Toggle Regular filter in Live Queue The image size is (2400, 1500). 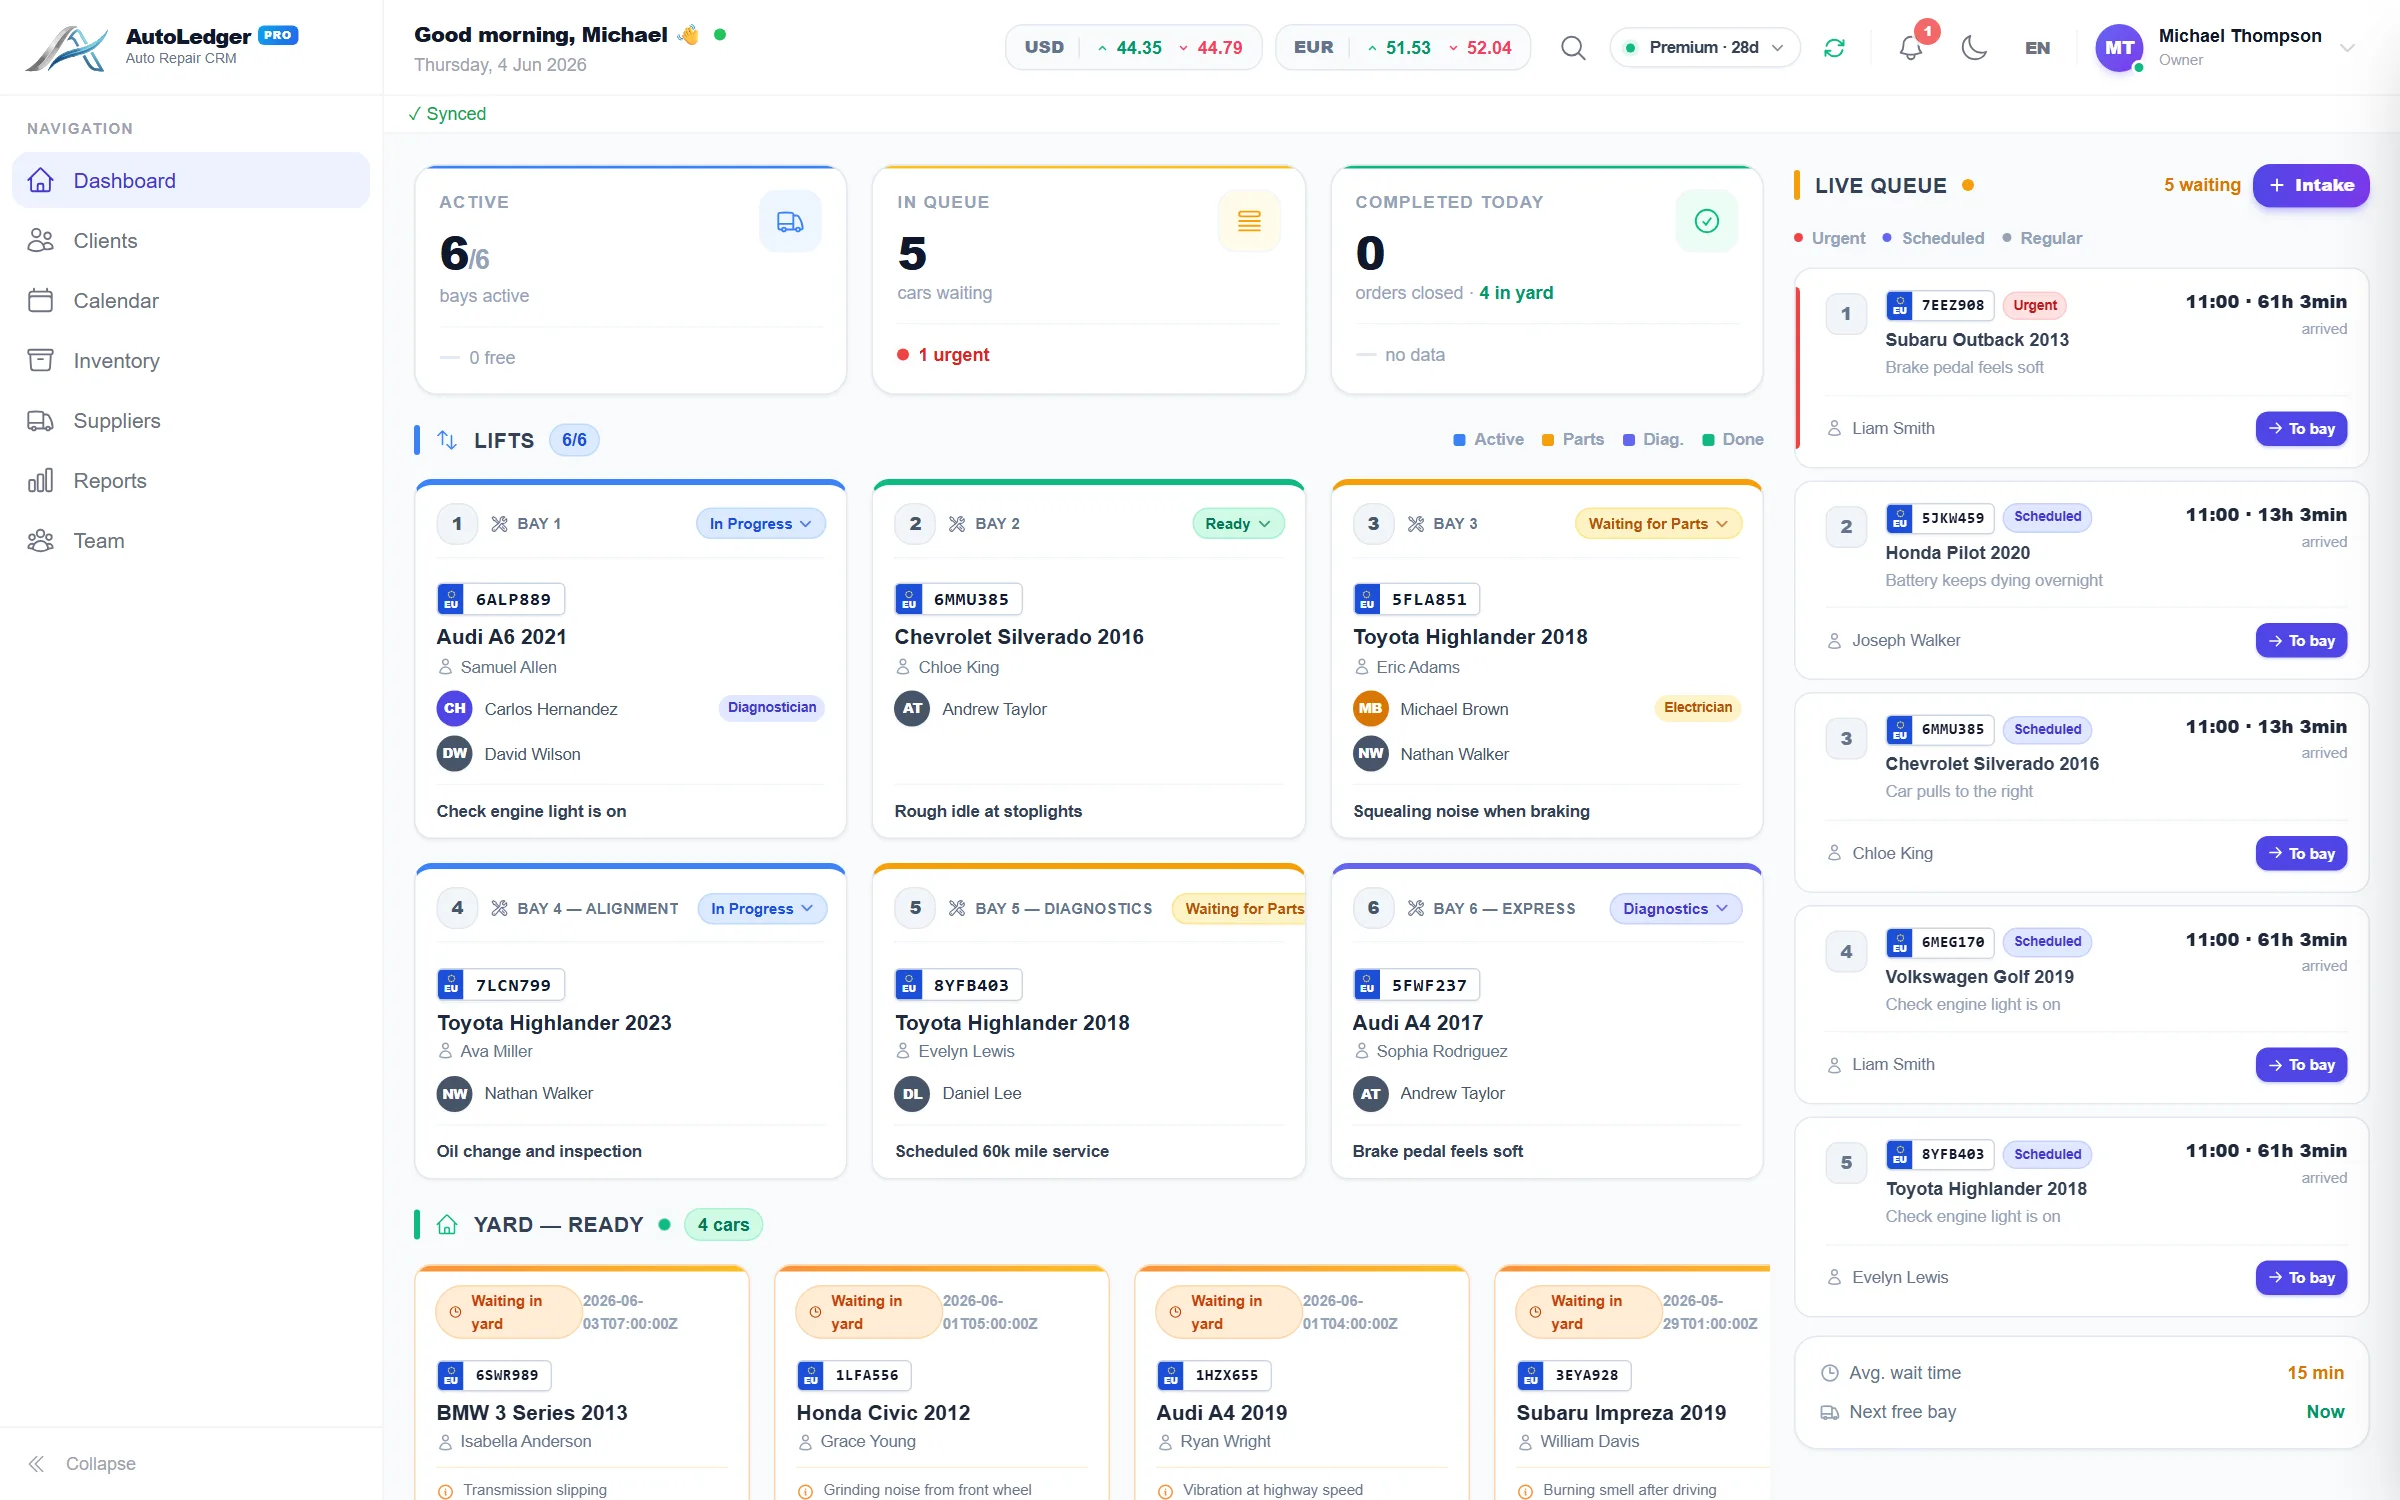point(2042,239)
